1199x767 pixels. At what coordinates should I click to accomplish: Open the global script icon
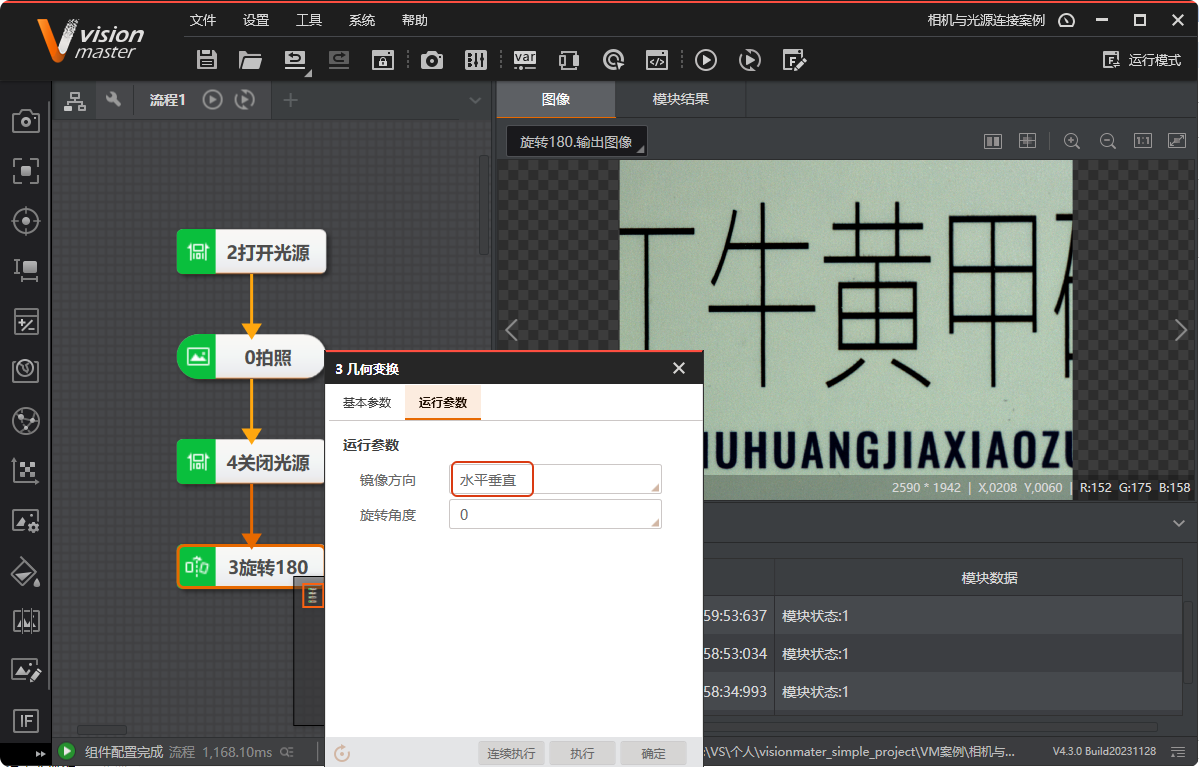click(x=657, y=60)
